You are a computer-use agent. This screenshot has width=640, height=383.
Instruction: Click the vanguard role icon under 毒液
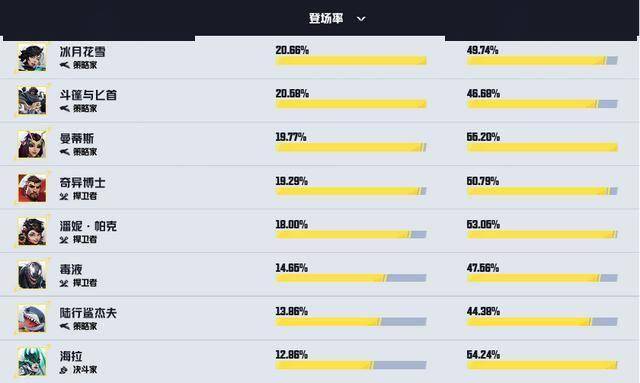click(x=64, y=283)
